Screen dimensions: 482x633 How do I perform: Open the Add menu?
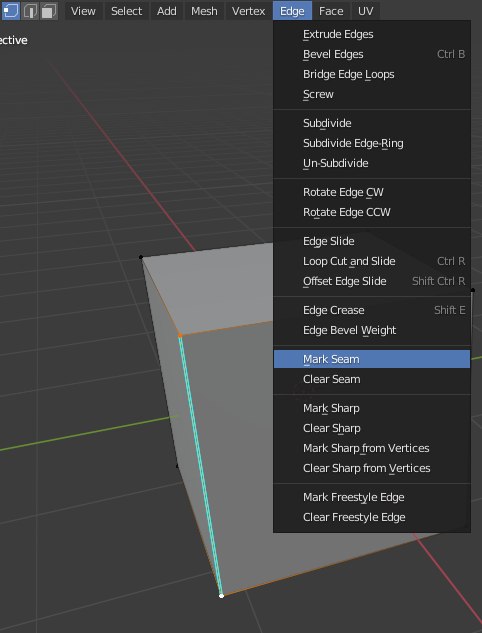pos(167,11)
